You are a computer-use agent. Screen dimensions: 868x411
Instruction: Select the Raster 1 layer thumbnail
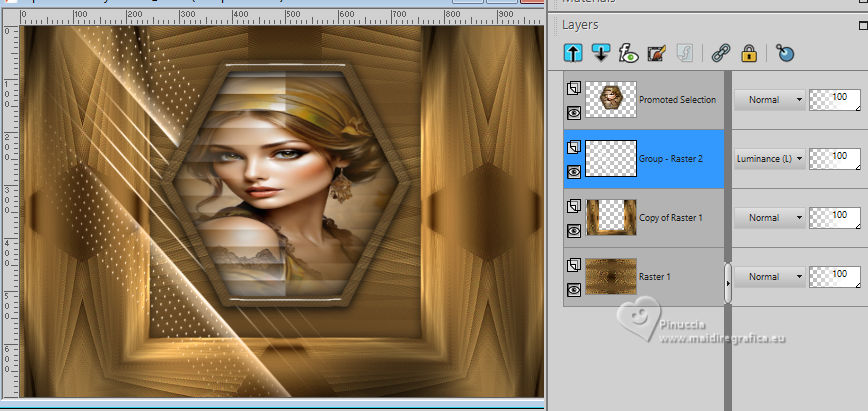(611, 276)
